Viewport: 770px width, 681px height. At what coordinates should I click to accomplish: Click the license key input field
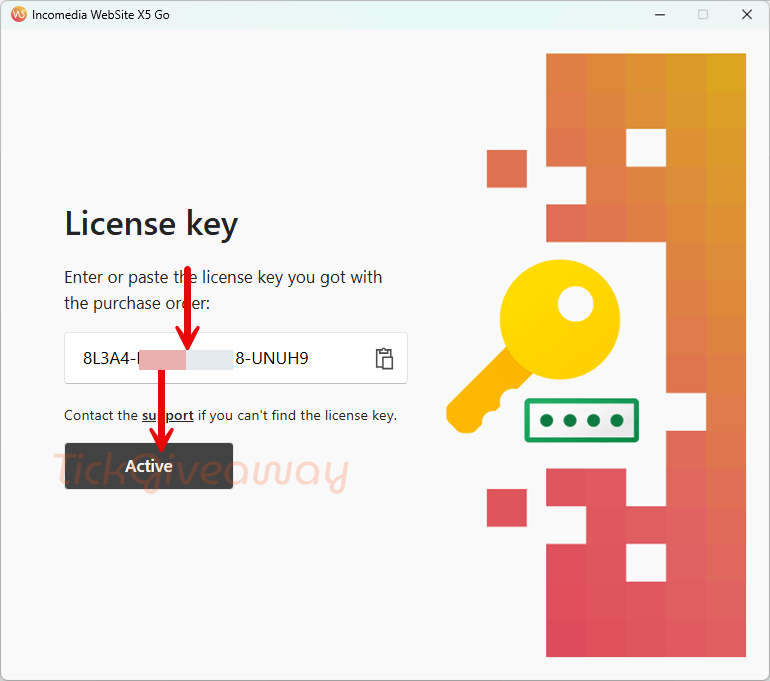point(236,358)
